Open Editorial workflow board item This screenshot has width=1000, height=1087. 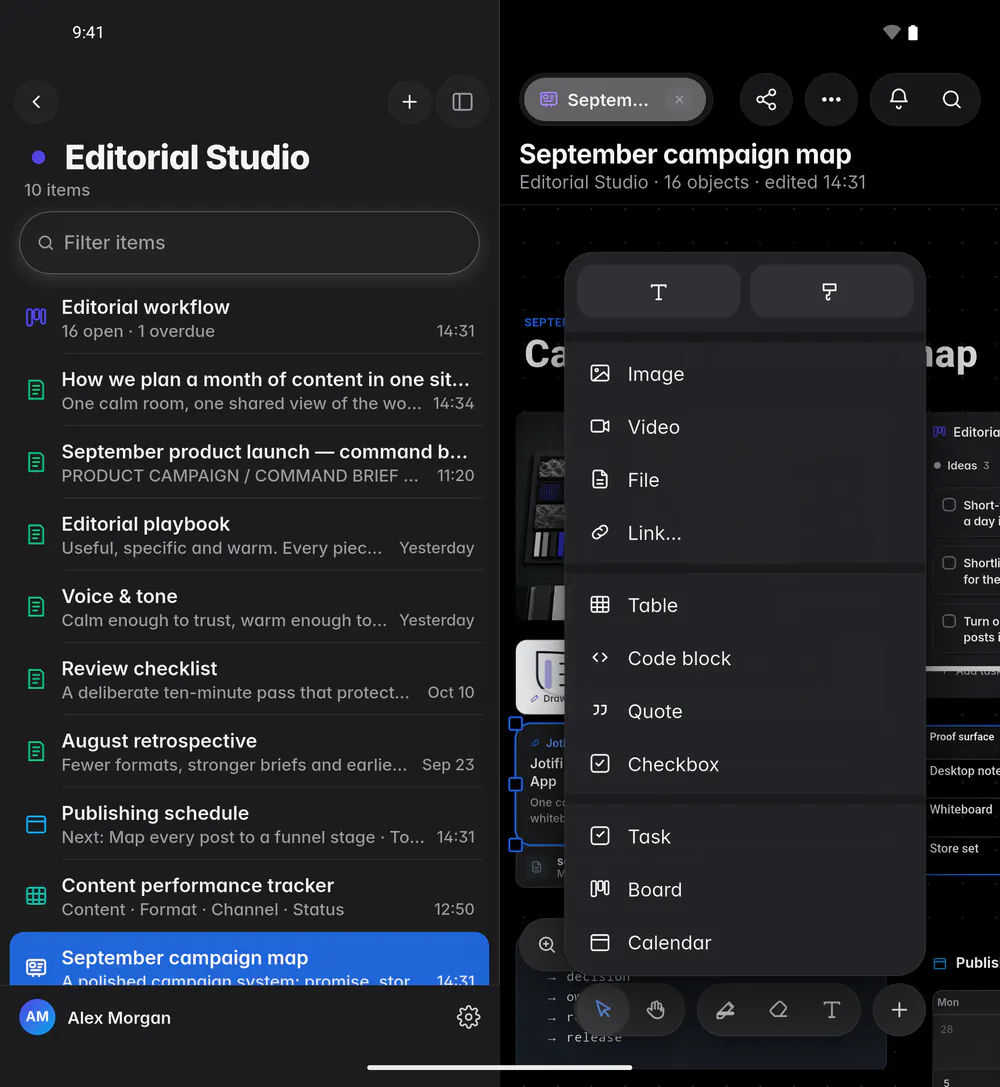[249, 319]
